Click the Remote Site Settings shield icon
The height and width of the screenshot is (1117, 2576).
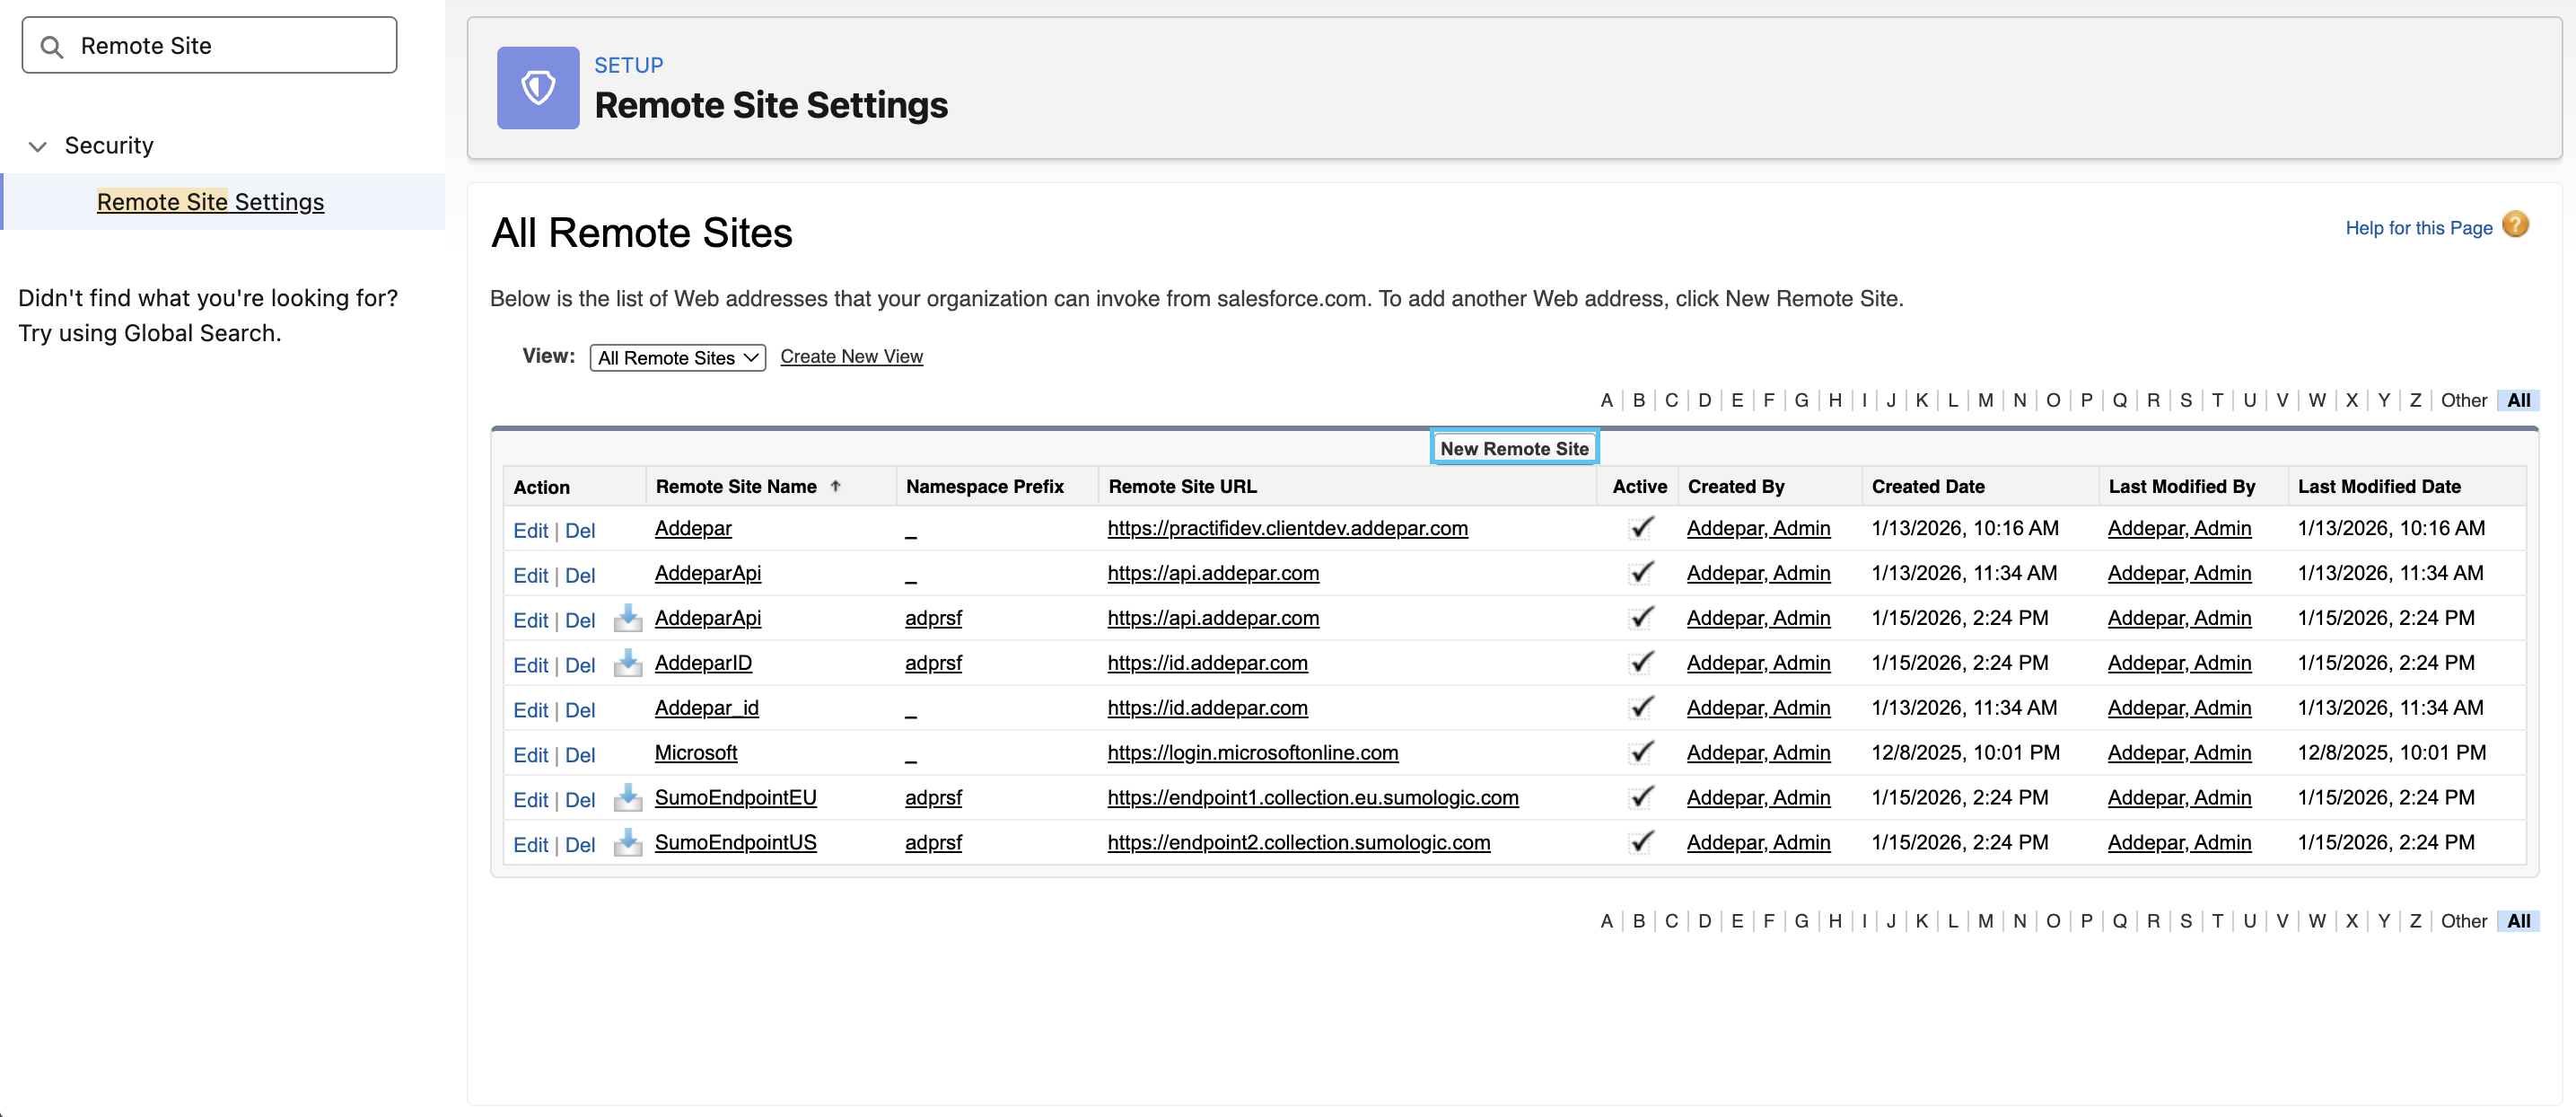tap(538, 88)
